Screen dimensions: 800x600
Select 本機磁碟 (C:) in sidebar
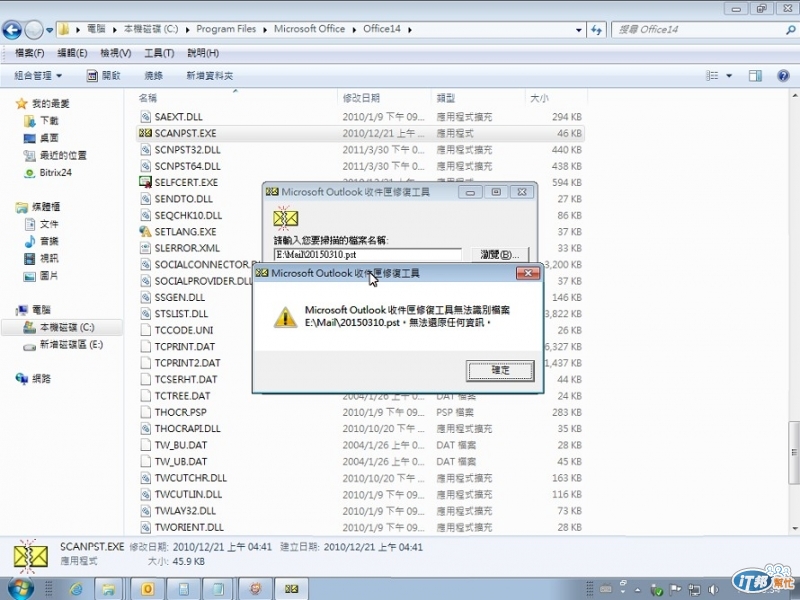coord(62,327)
